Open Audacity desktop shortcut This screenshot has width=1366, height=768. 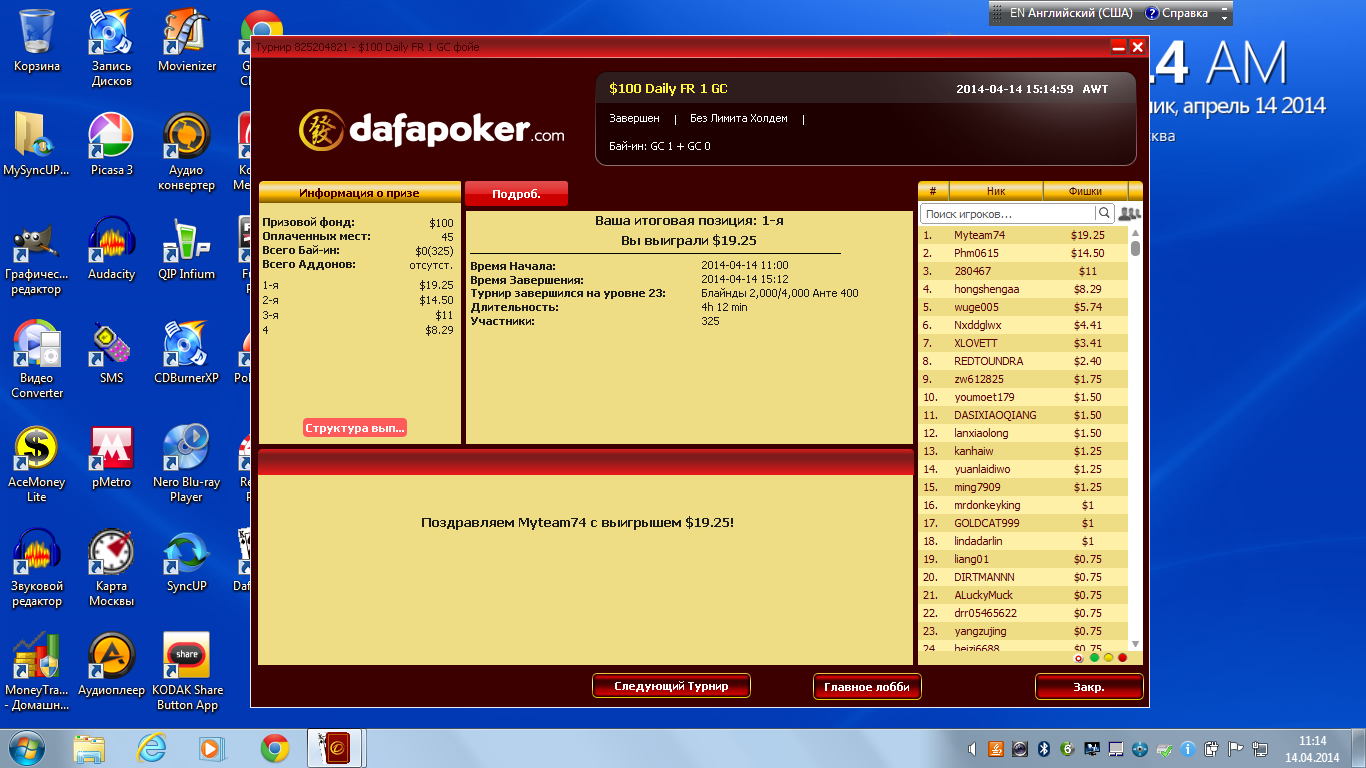pos(111,250)
